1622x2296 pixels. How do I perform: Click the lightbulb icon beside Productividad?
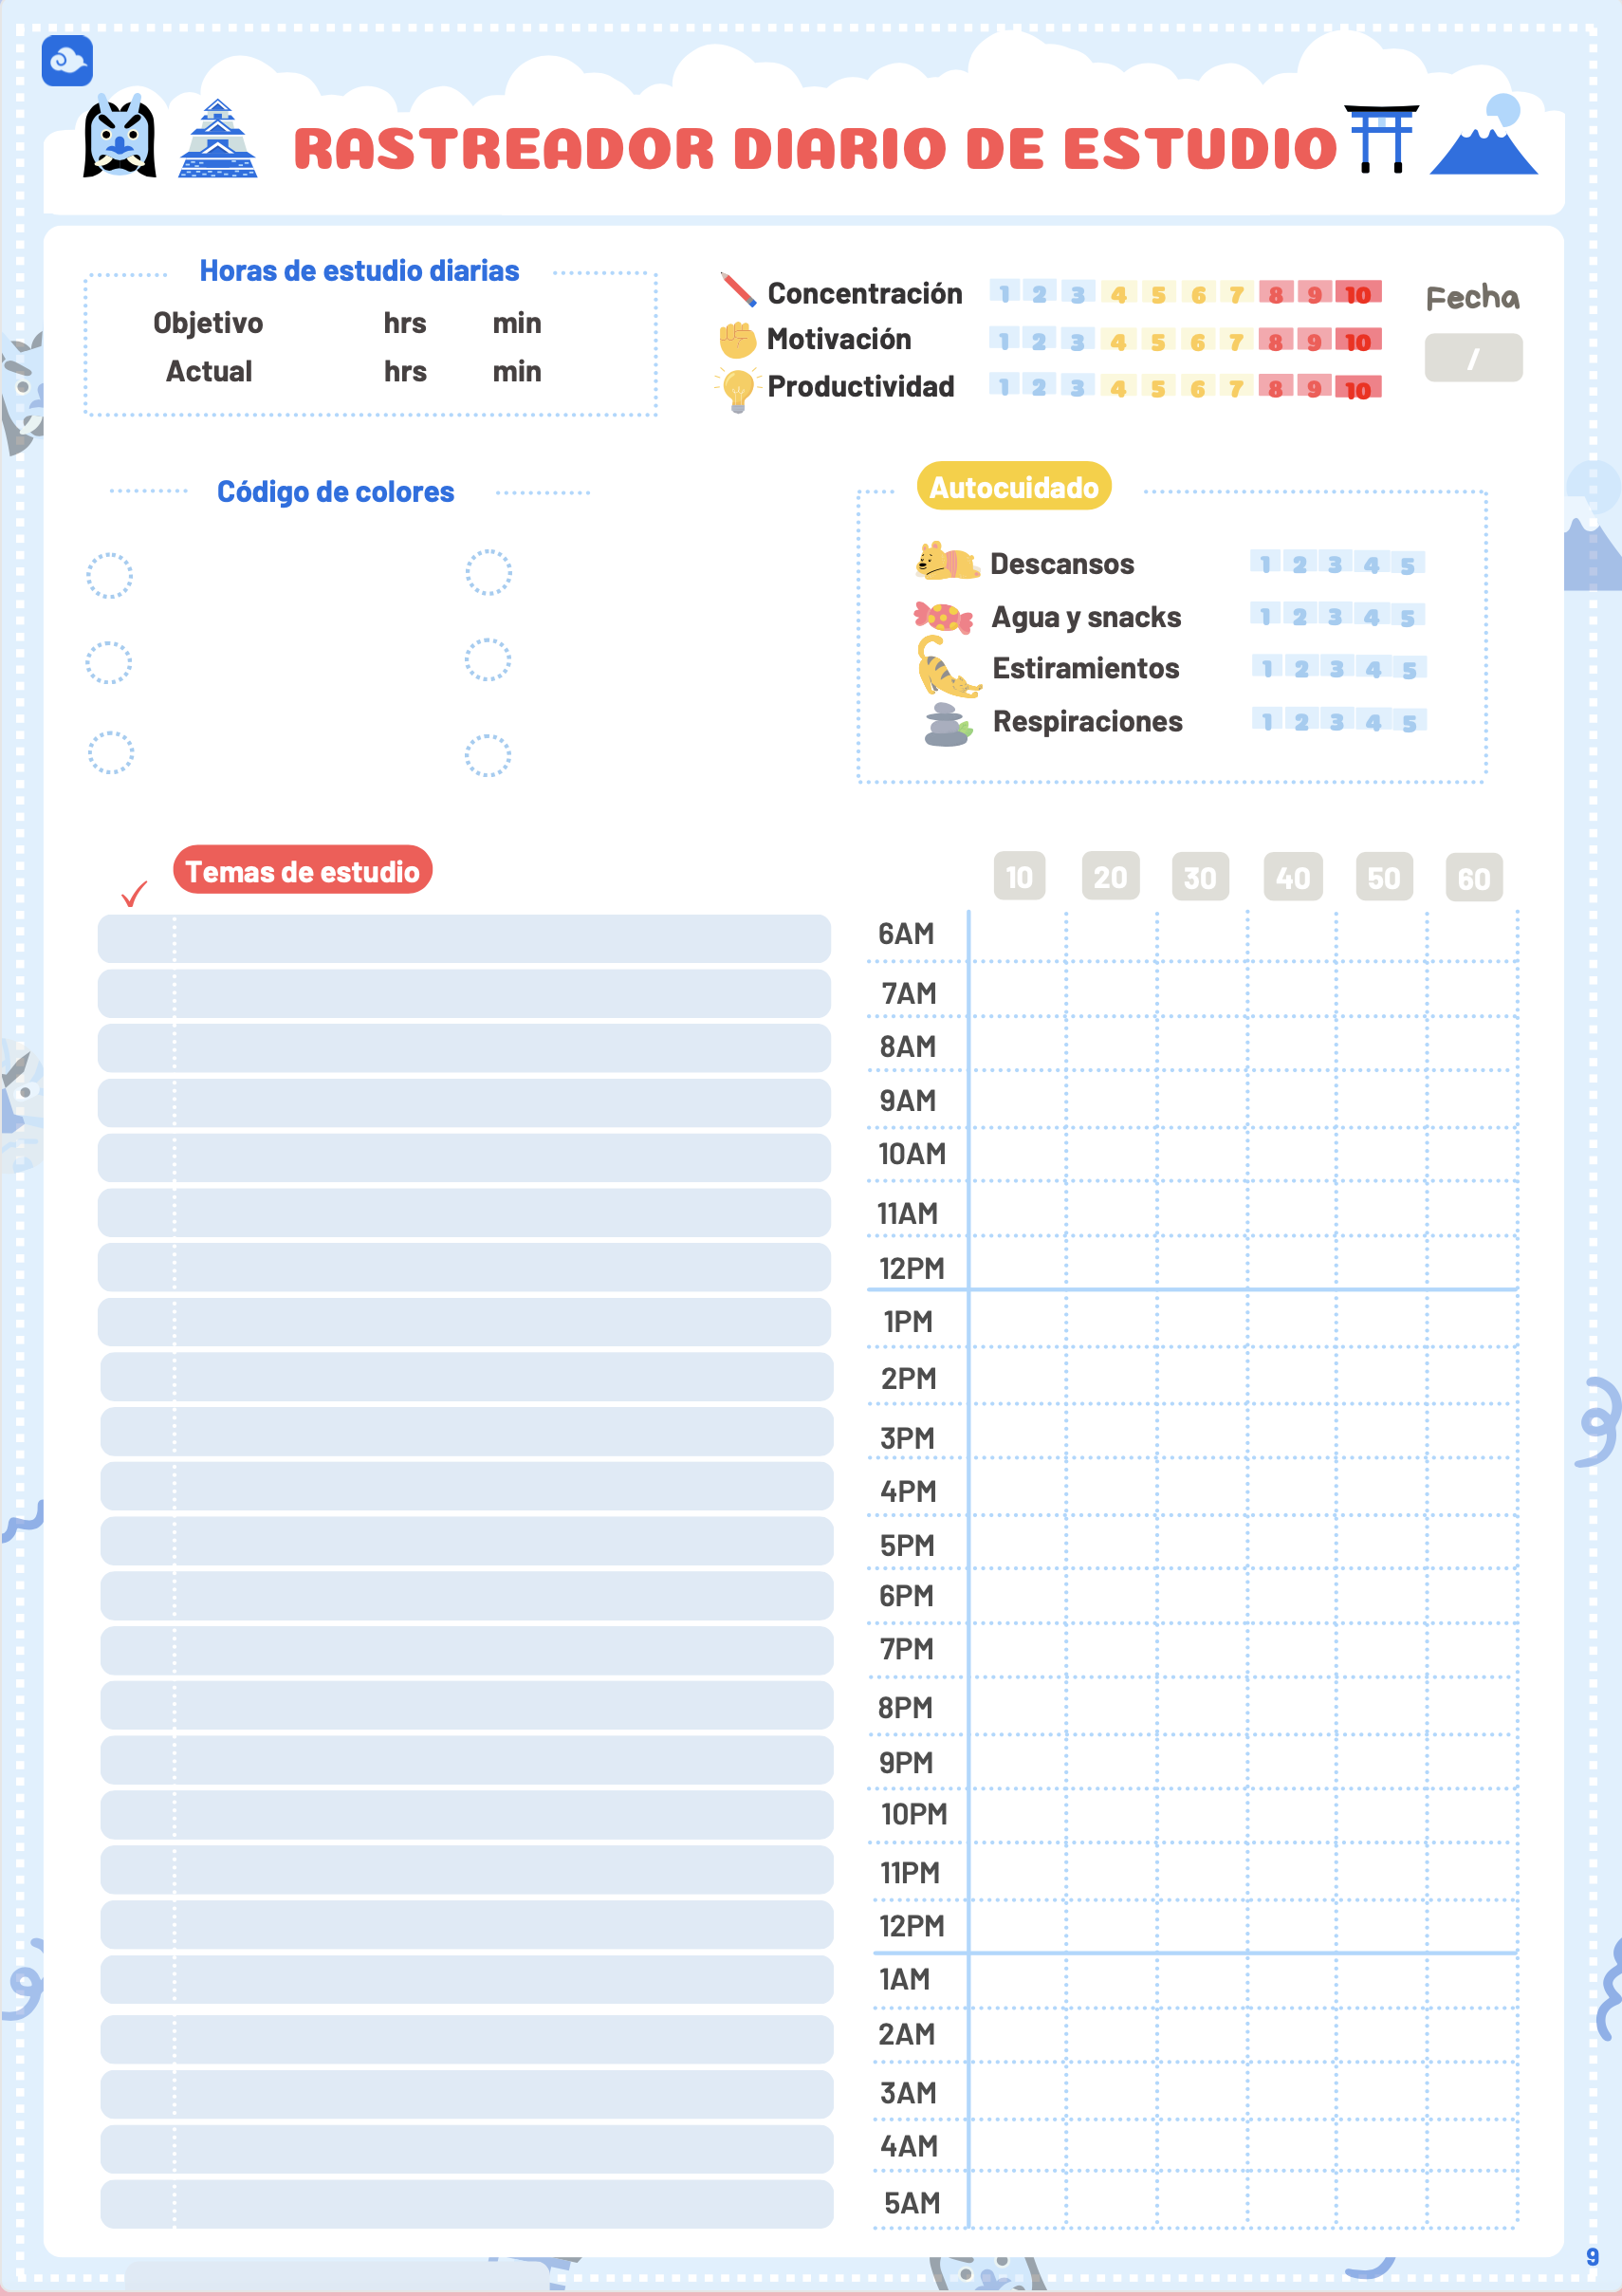click(x=737, y=389)
